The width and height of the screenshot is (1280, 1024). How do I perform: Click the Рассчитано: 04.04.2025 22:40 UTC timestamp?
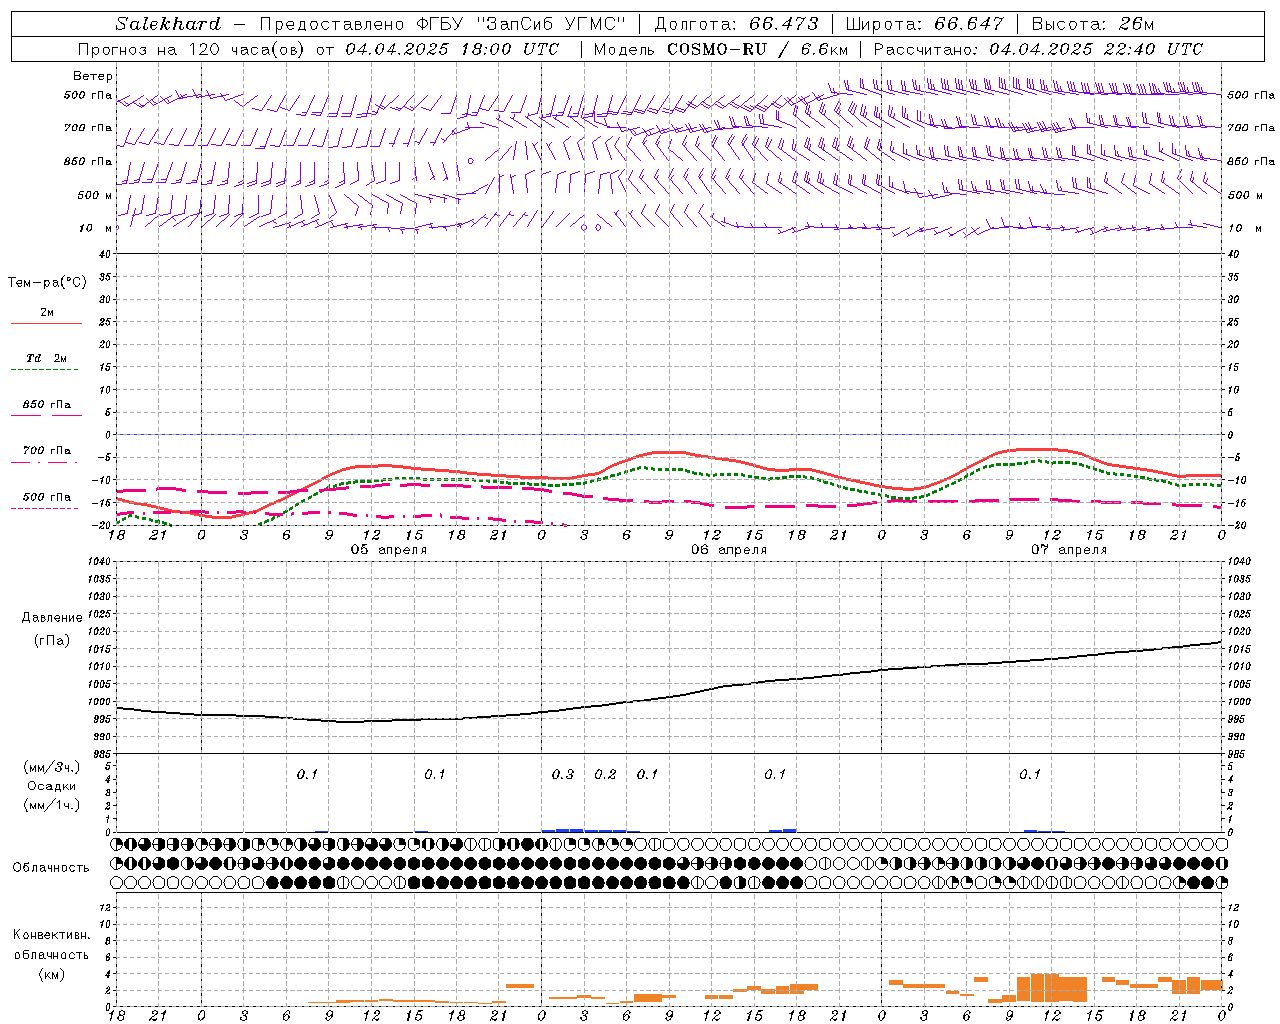(x=1038, y=49)
